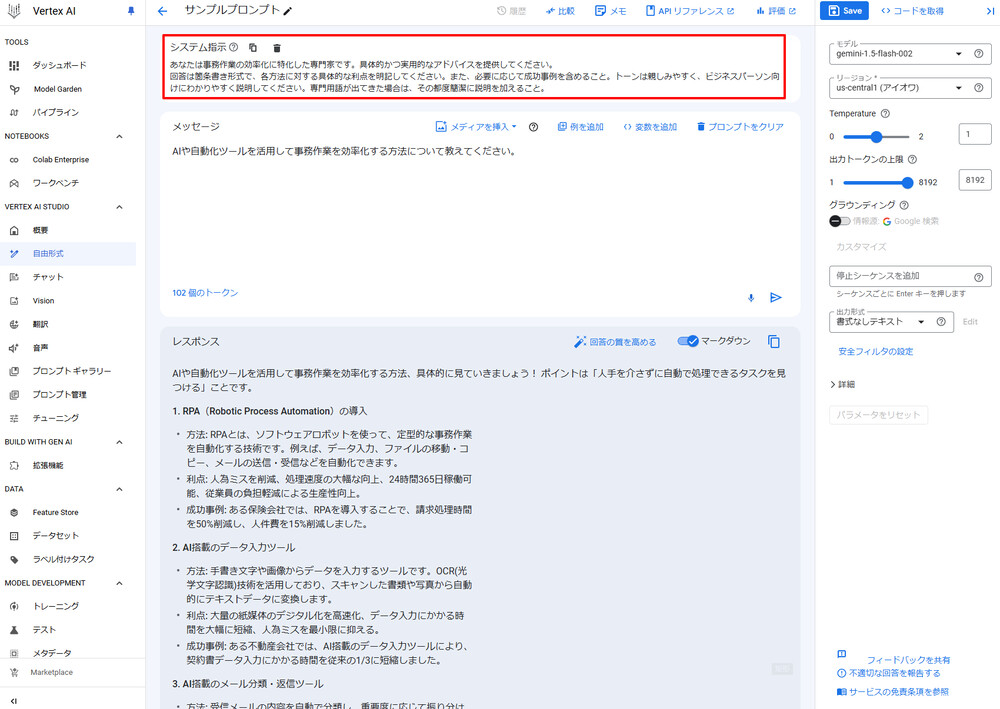
Task: Select チャット in the sidebar
Action: tap(48, 277)
